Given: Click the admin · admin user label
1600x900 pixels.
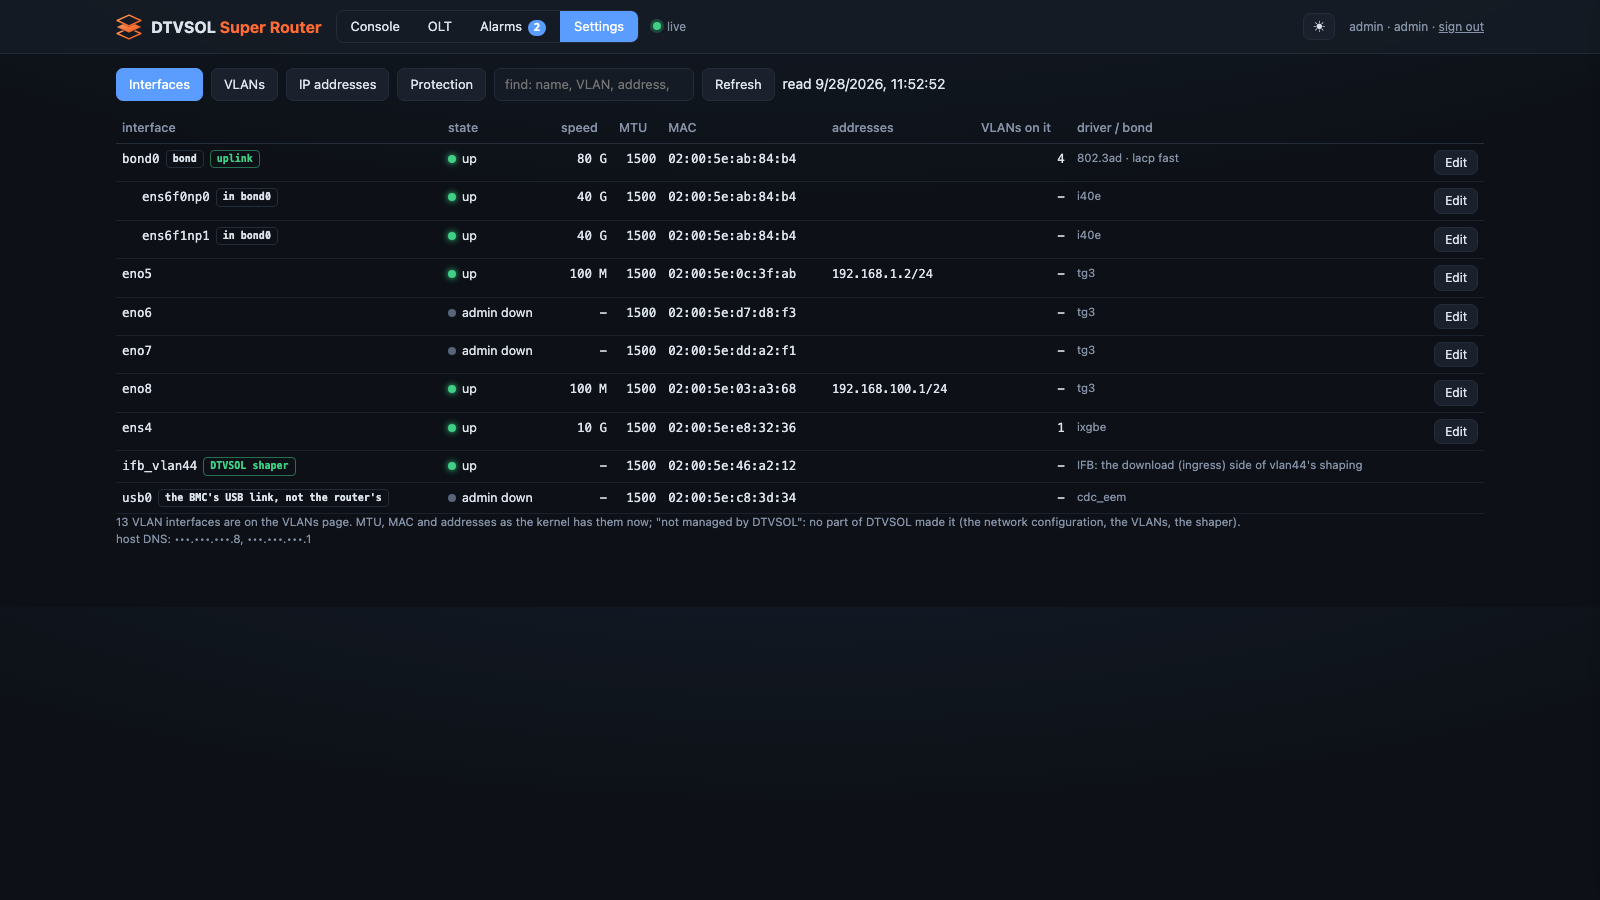Looking at the screenshot, I should 1388,27.
